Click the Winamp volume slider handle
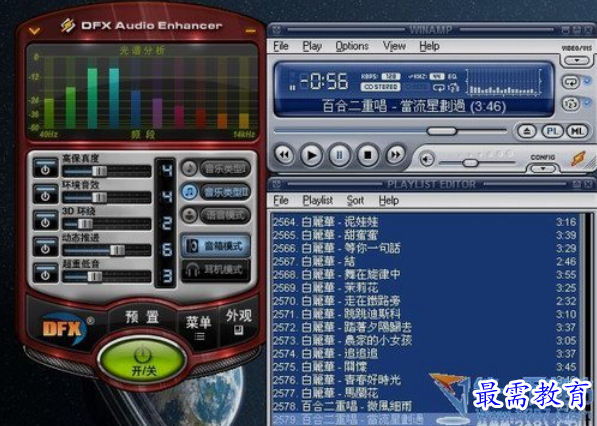Viewport: 597px width, 426px height. coord(470,163)
